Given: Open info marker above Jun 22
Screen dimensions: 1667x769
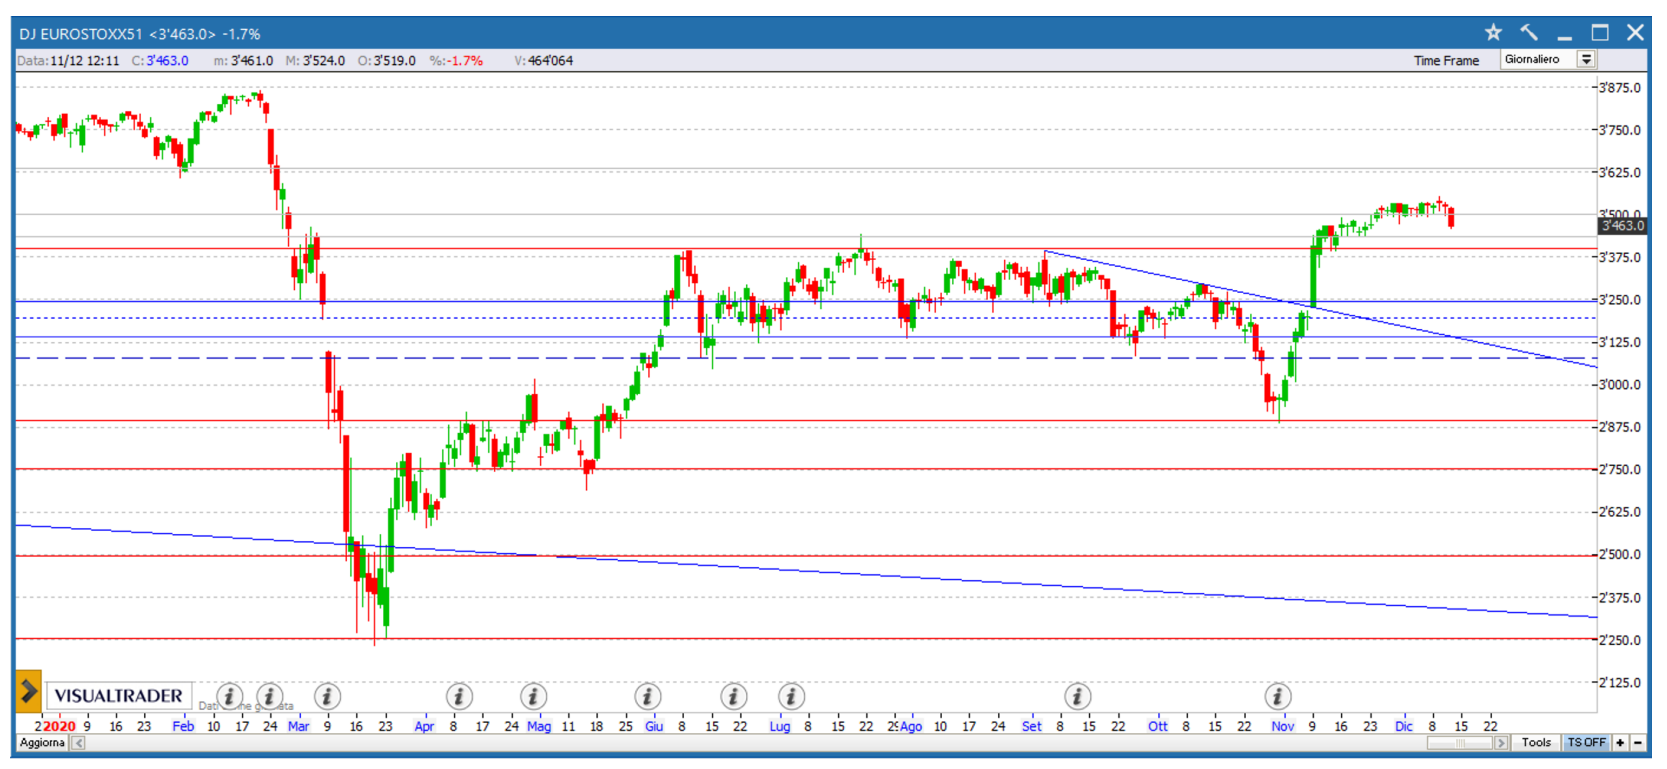Looking at the screenshot, I should coord(733,696).
